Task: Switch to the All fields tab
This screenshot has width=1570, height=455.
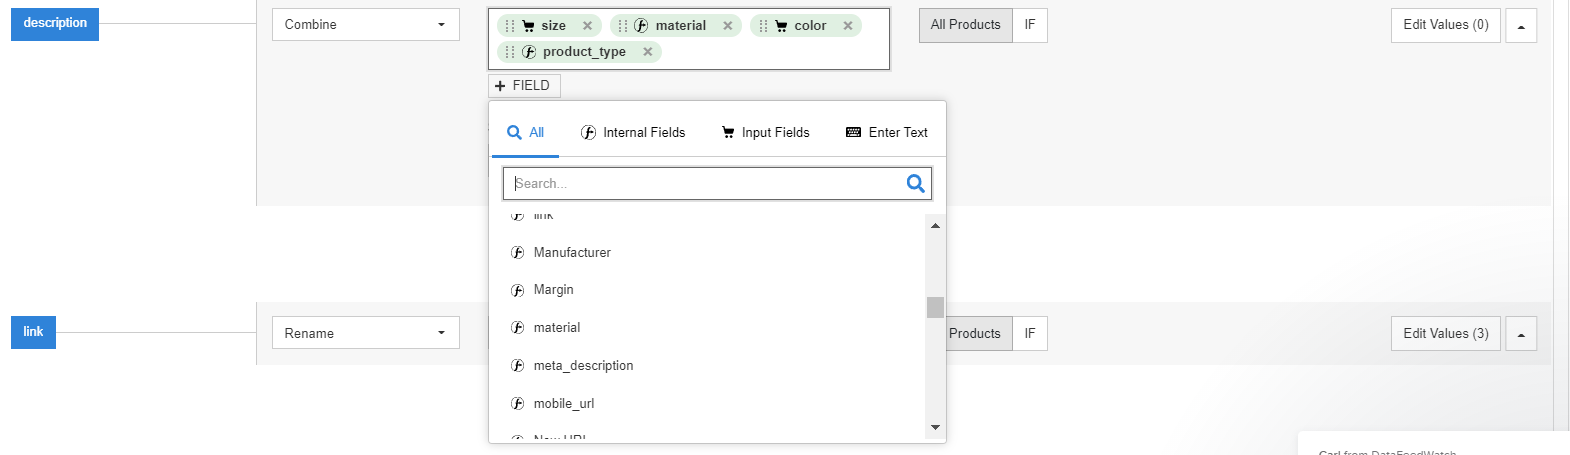Action: [x=526, y=133]
